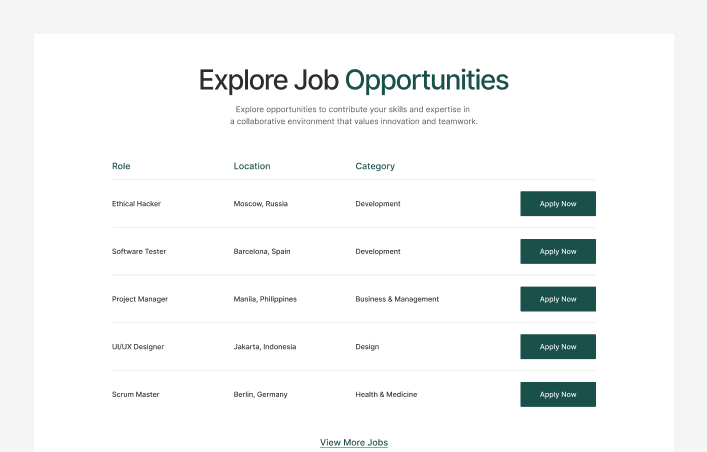Select the Scrum Master job title
The height and width of the screenshot is (452, 707).
tap(135, 395)
